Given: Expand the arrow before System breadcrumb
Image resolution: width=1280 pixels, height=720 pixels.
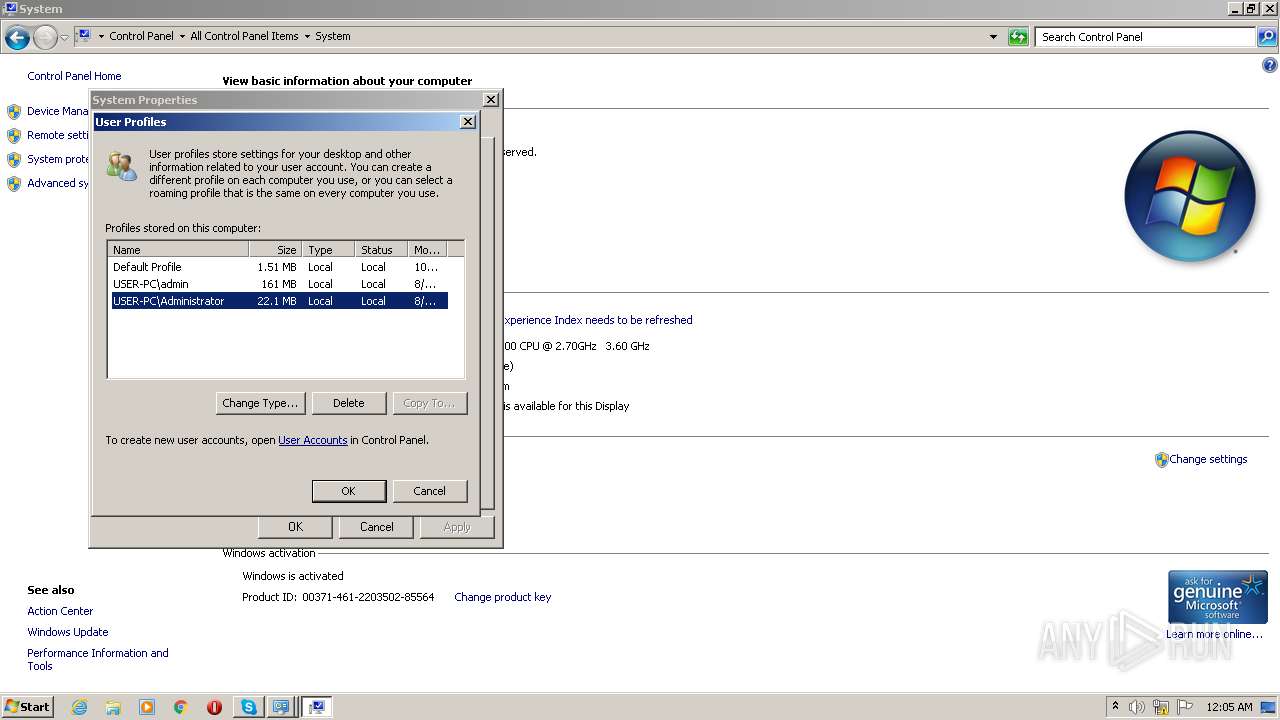Looking at the screenshot, I should click(307, 36).
